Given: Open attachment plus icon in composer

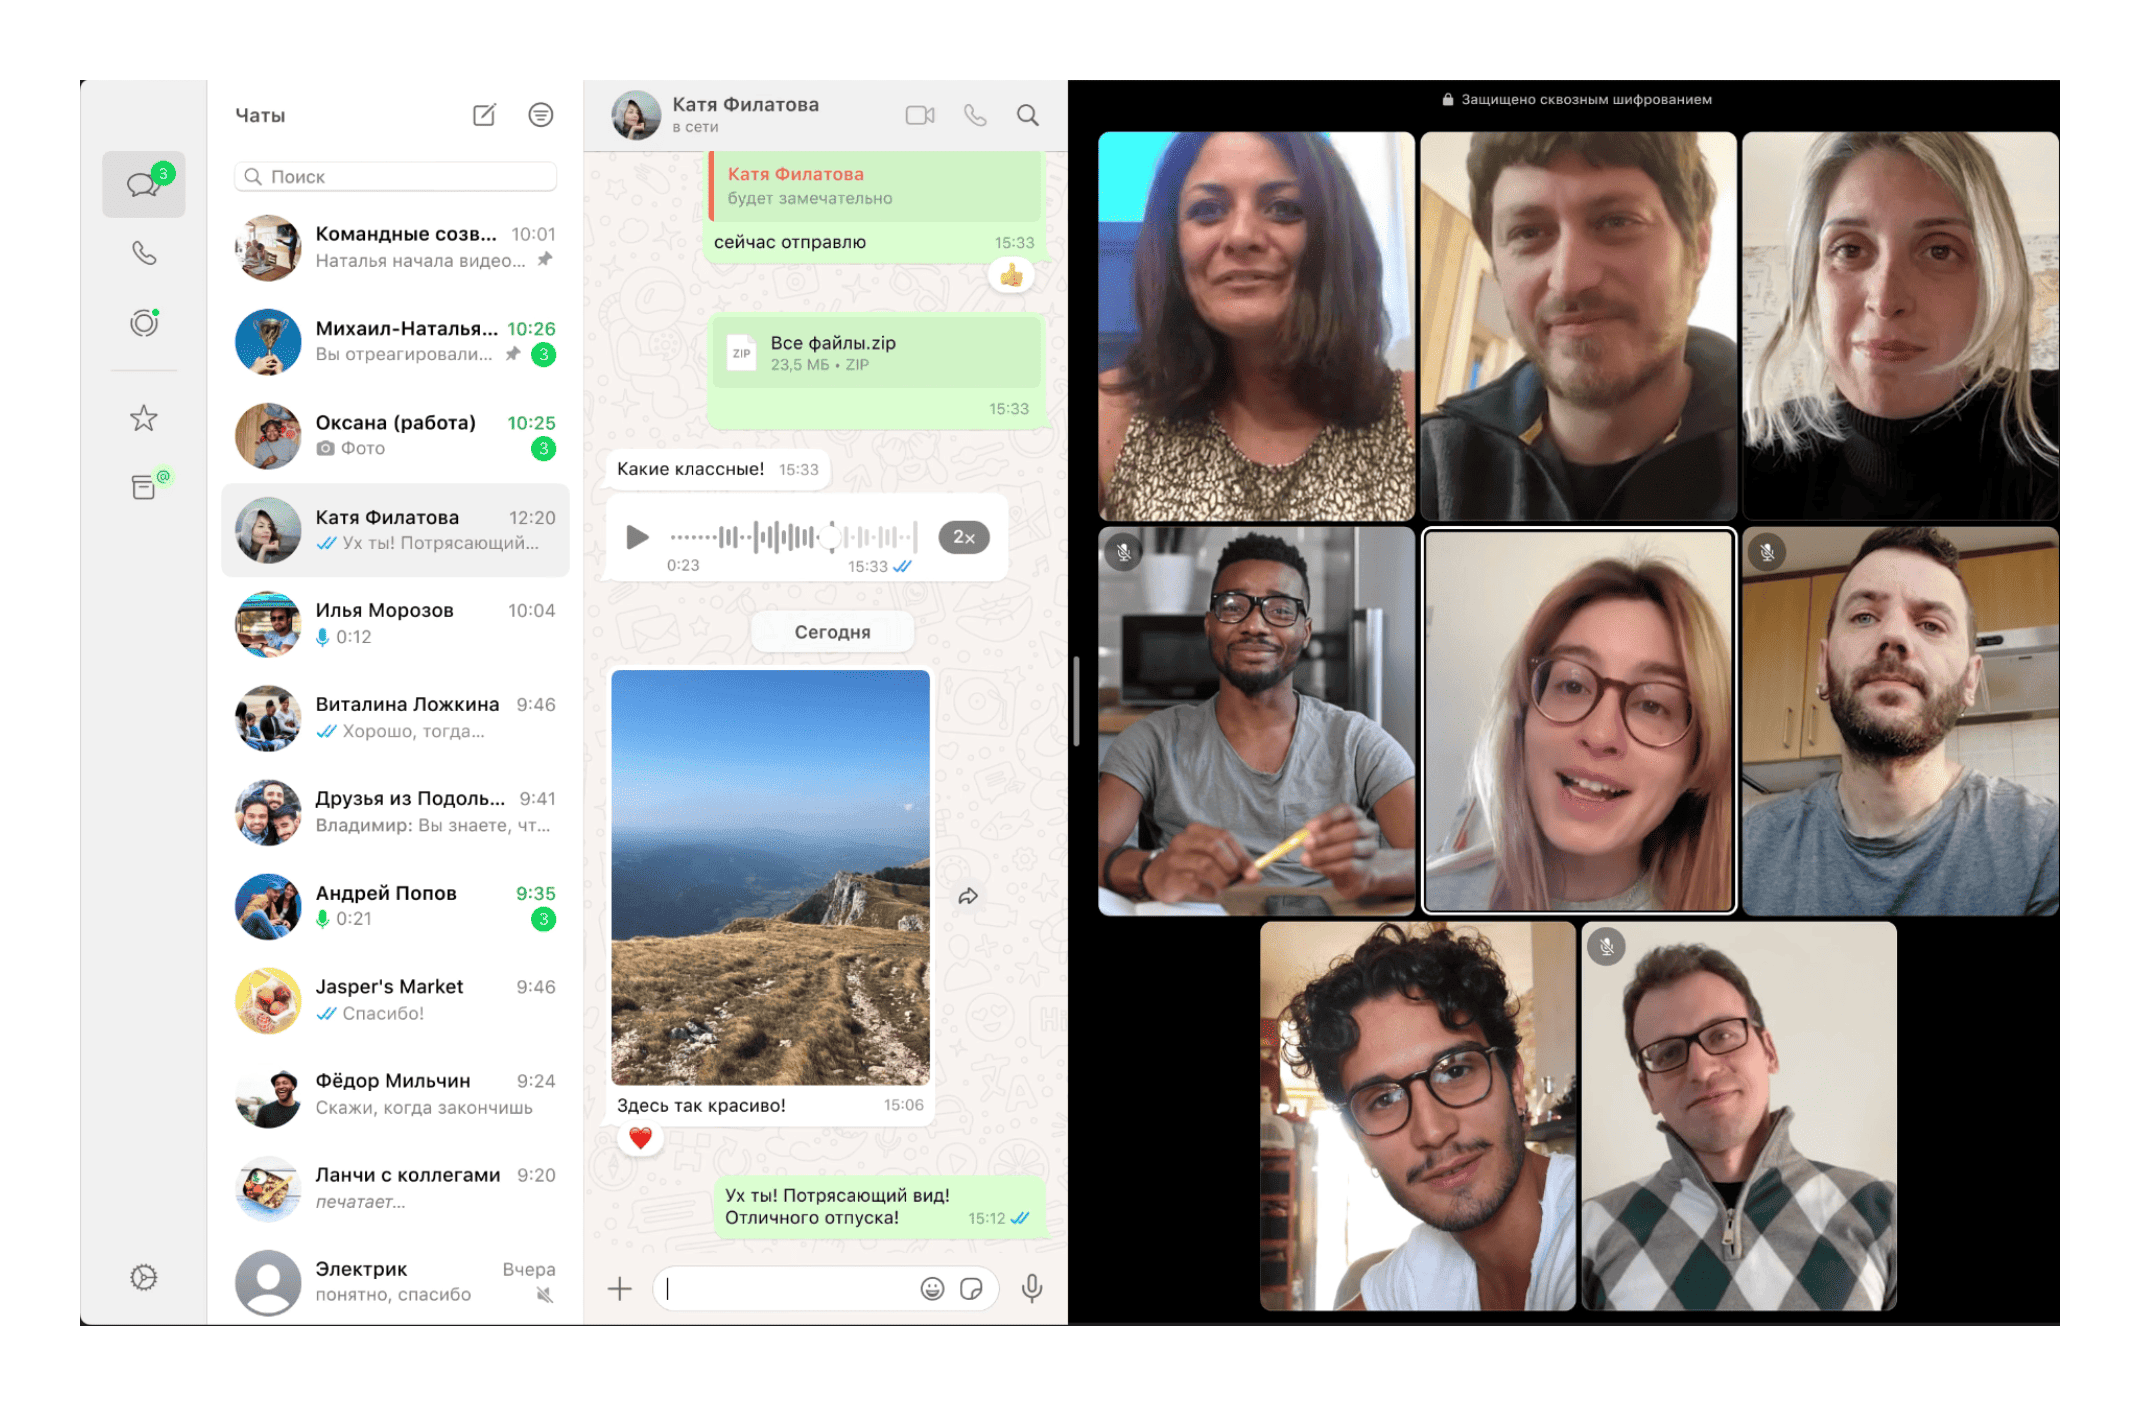Looking at the screenshot, I should tap(620, 1288).
